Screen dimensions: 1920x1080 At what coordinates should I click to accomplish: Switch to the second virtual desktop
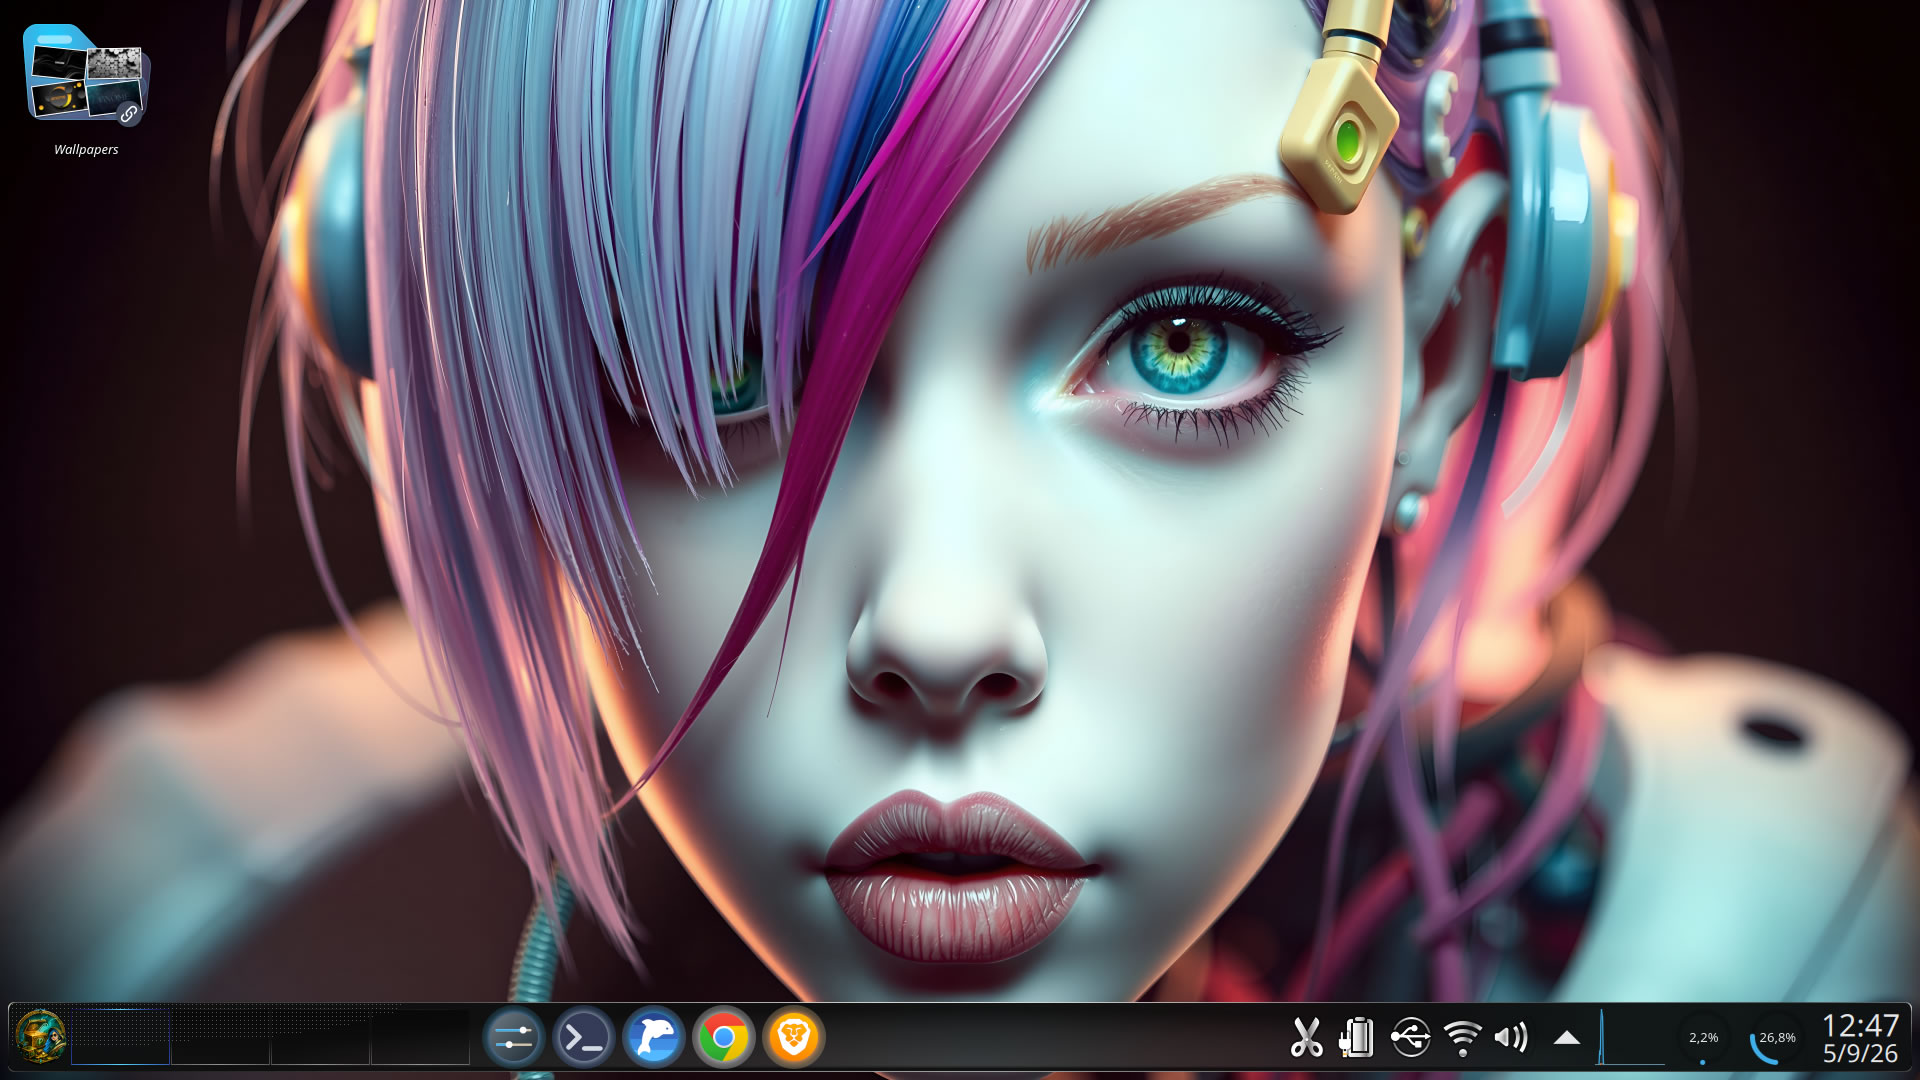click(x=220, y=1037)
